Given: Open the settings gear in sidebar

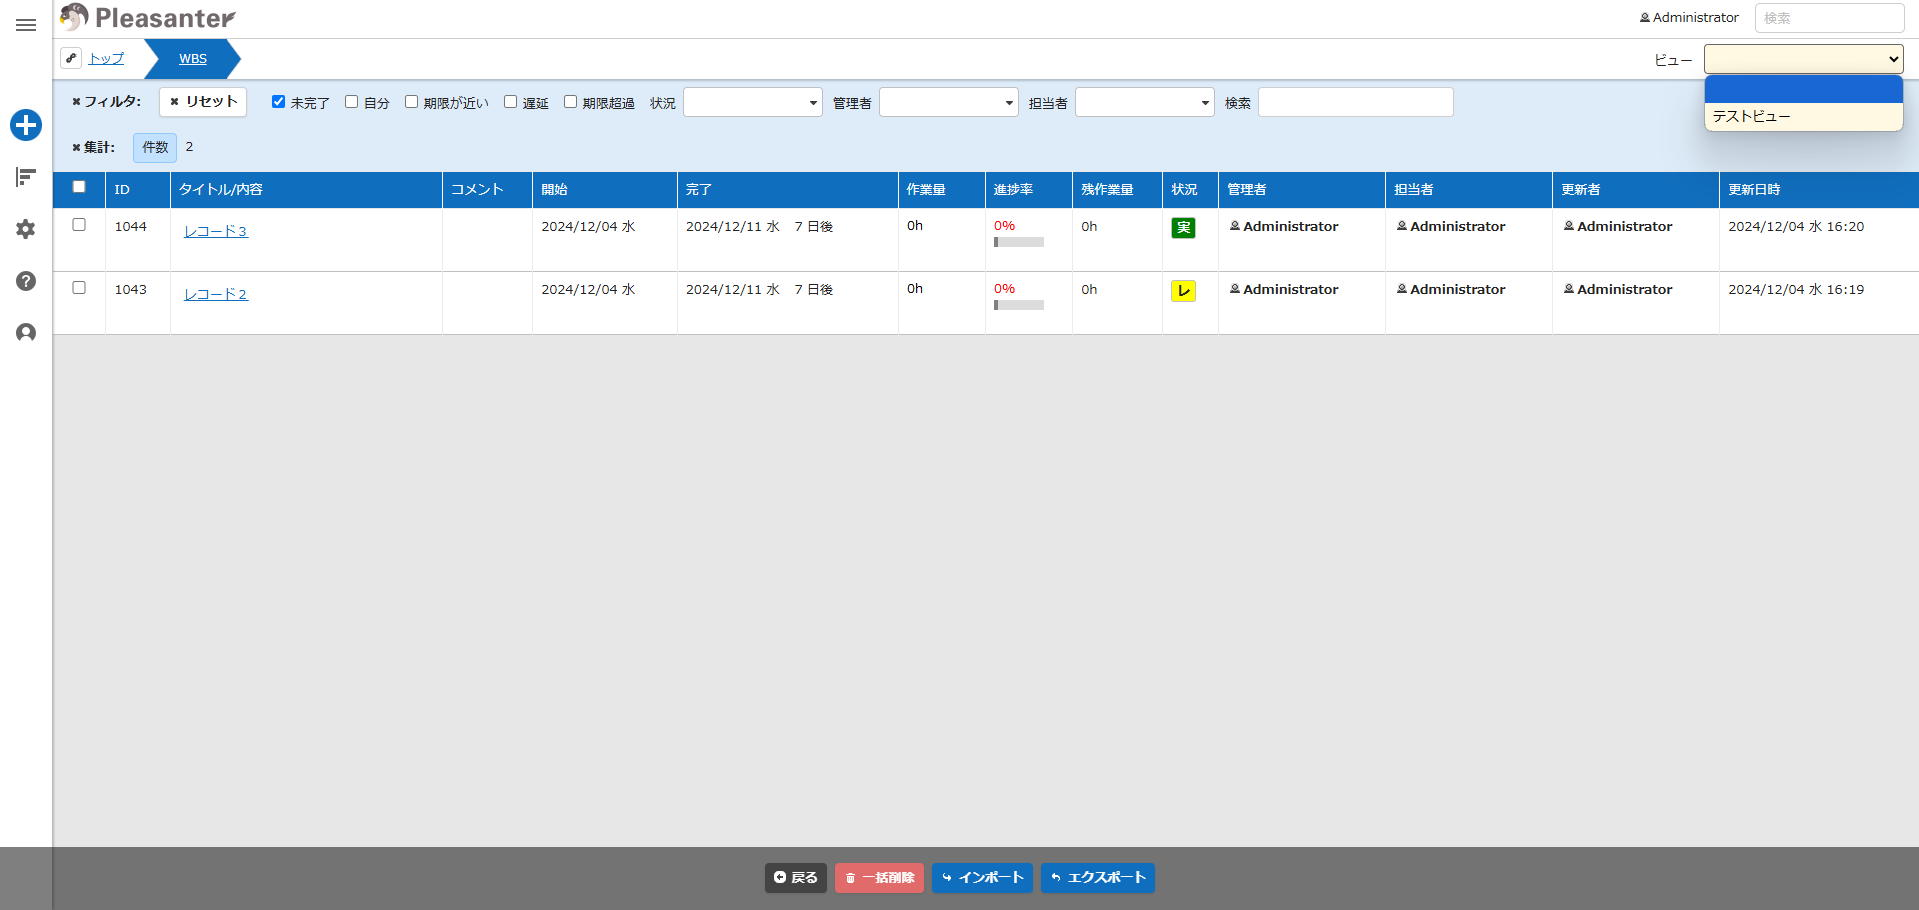Looking at the screenshot, I should coord(26,229).
